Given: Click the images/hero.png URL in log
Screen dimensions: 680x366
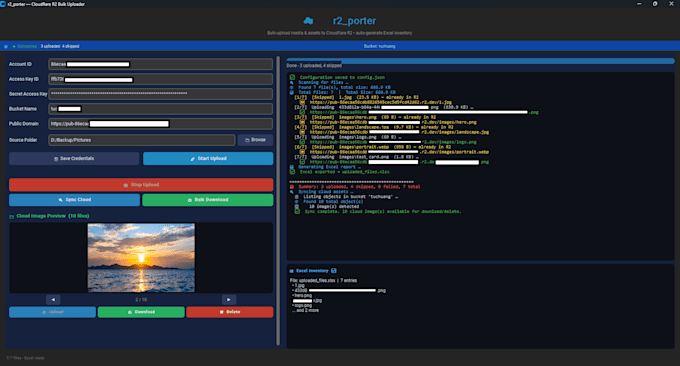Looking at the screenshot, I should click(393, 122).
